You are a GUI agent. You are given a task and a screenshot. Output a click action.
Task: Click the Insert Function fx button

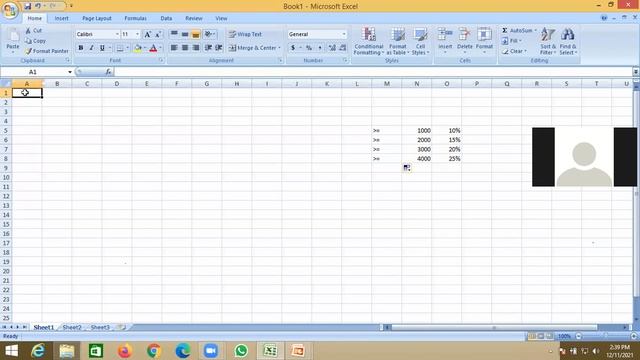click(108, 72)
